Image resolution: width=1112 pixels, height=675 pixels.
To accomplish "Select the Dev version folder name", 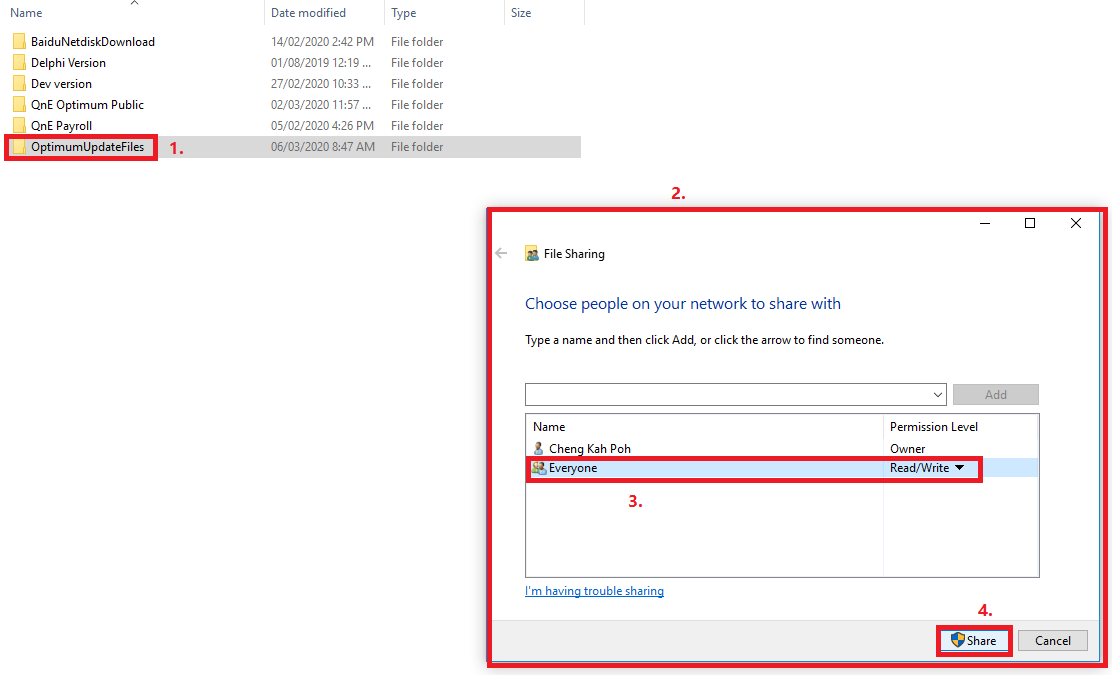I will (x=61, y=84).
